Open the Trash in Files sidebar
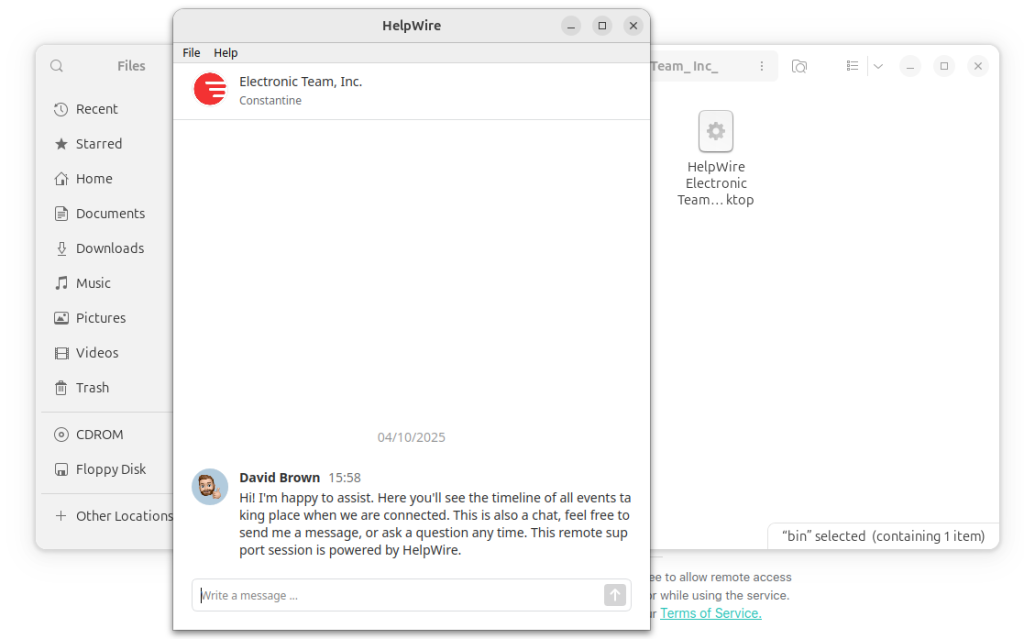Viewport: 1024px width, 639px height. (91, 387)
